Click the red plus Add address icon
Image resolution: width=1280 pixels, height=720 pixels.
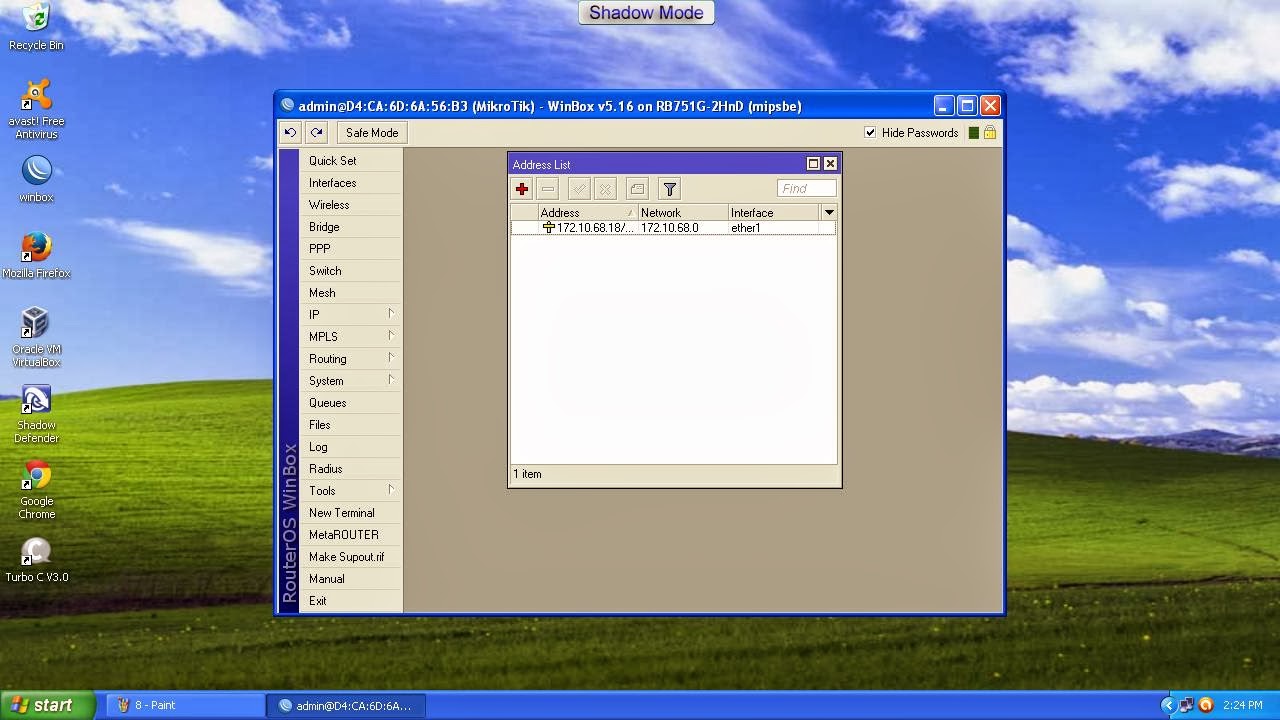522,189
